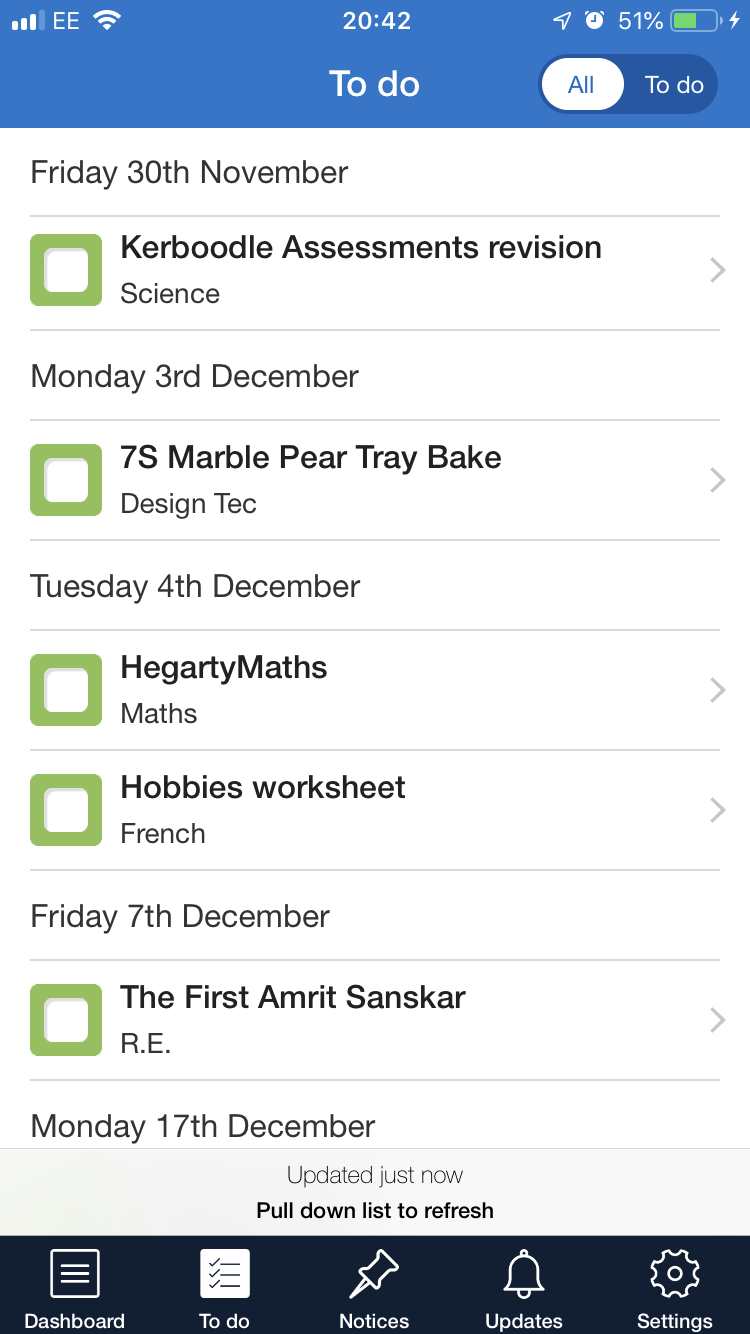Check the Hobbies worksheet checkbox

point(66,810)
